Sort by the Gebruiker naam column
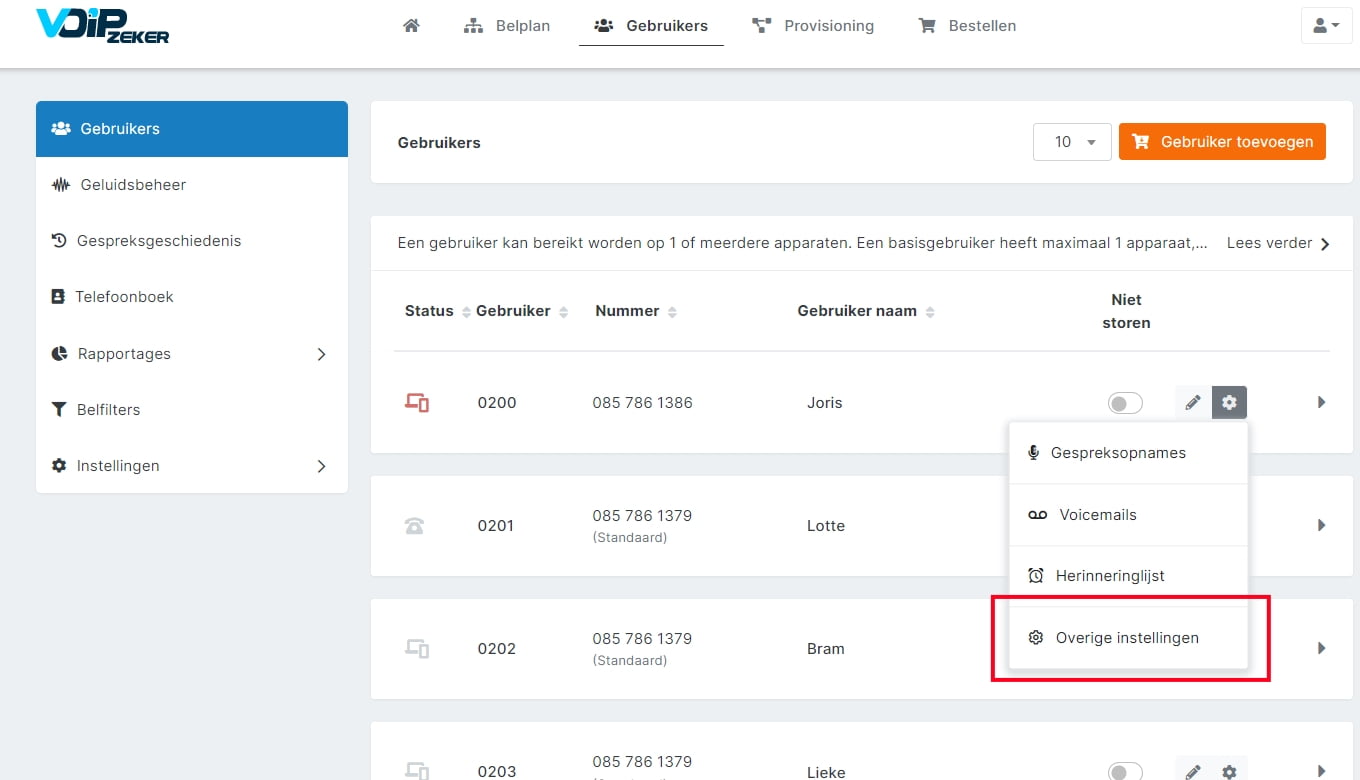 click(866, 311)
